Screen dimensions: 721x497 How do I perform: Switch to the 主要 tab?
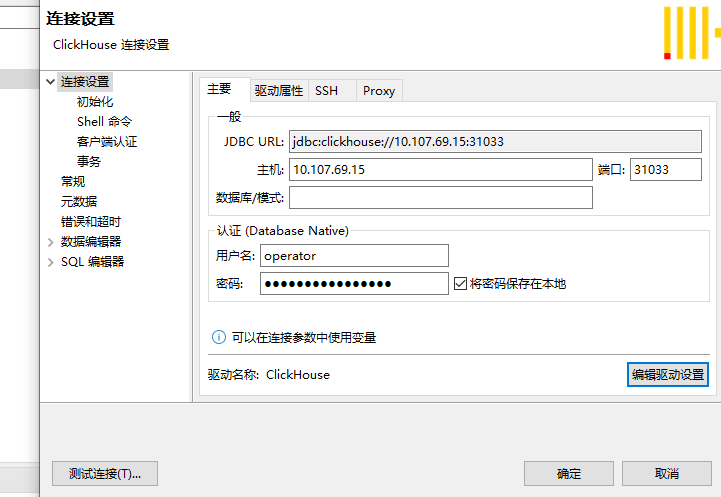(225, 89)
